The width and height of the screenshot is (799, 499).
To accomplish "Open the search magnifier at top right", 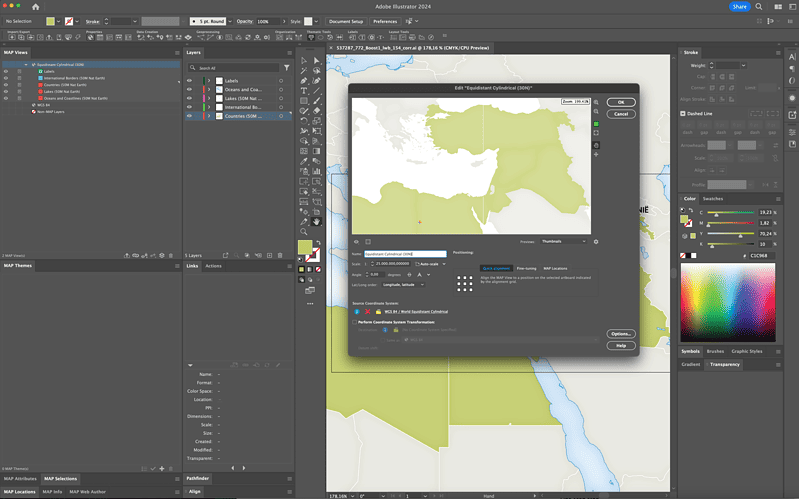I will coord(759,7).
